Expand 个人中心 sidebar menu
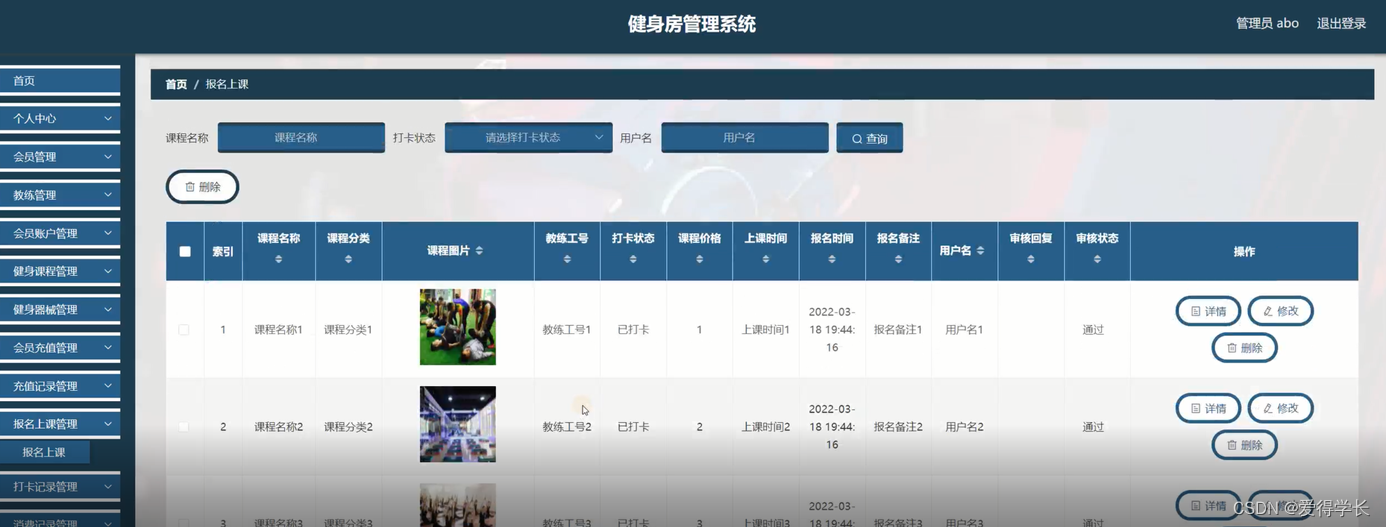The height and width of the screenshot is (527, 1386). tap(60, 118)
